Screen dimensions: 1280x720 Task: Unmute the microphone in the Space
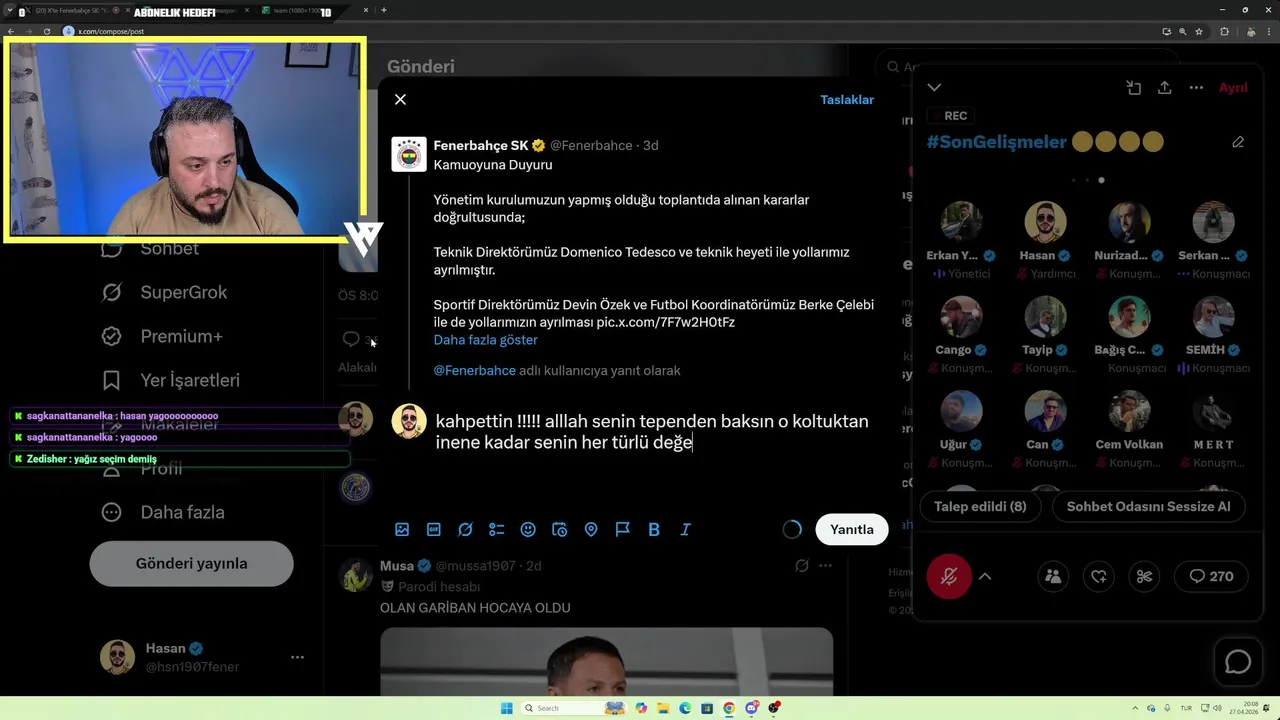point(949,576)
